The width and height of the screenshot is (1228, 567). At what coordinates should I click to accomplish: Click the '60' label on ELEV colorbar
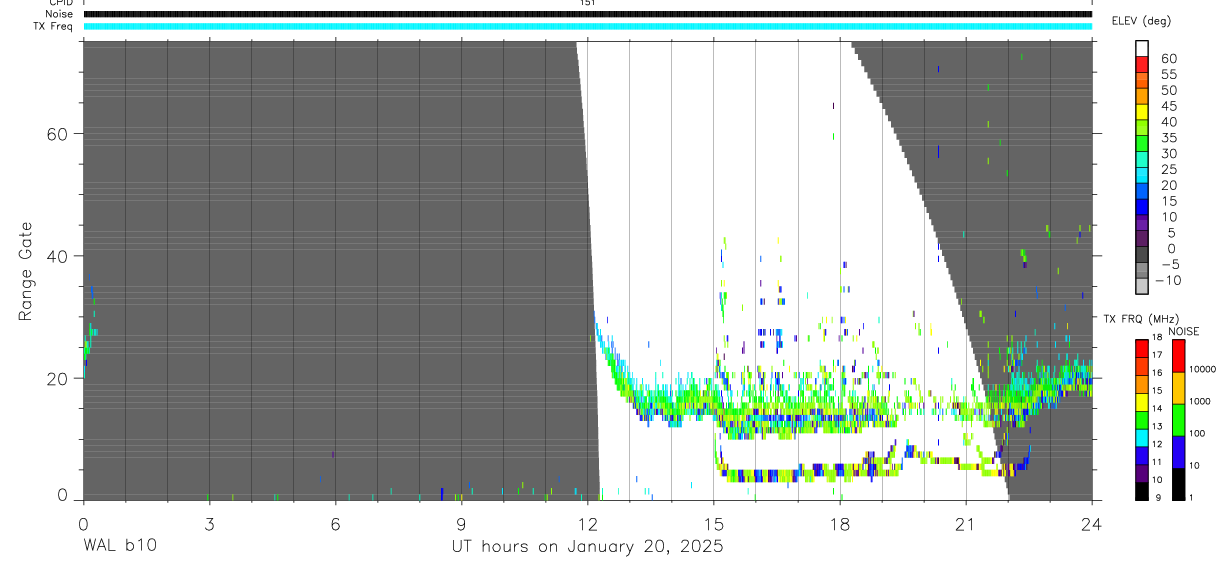pos(1168,59)
